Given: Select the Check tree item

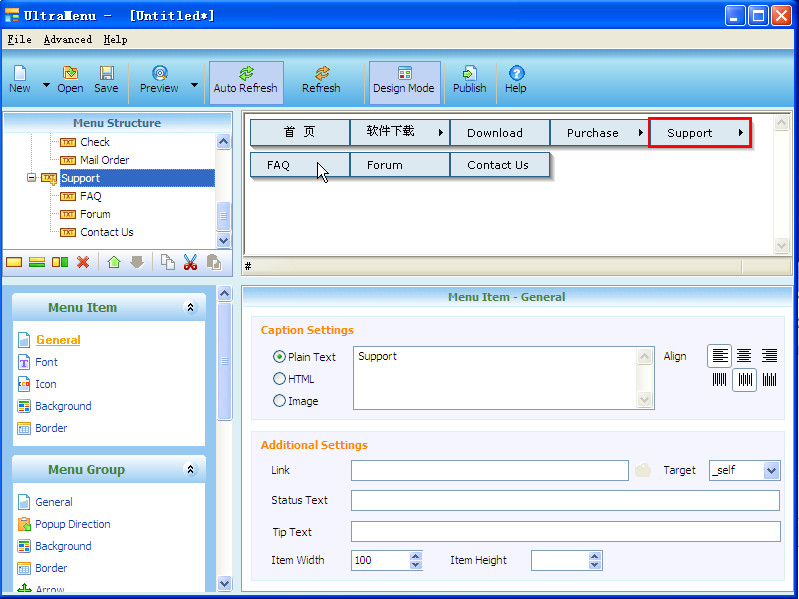Looking at the screenshot, I should 95,142.
